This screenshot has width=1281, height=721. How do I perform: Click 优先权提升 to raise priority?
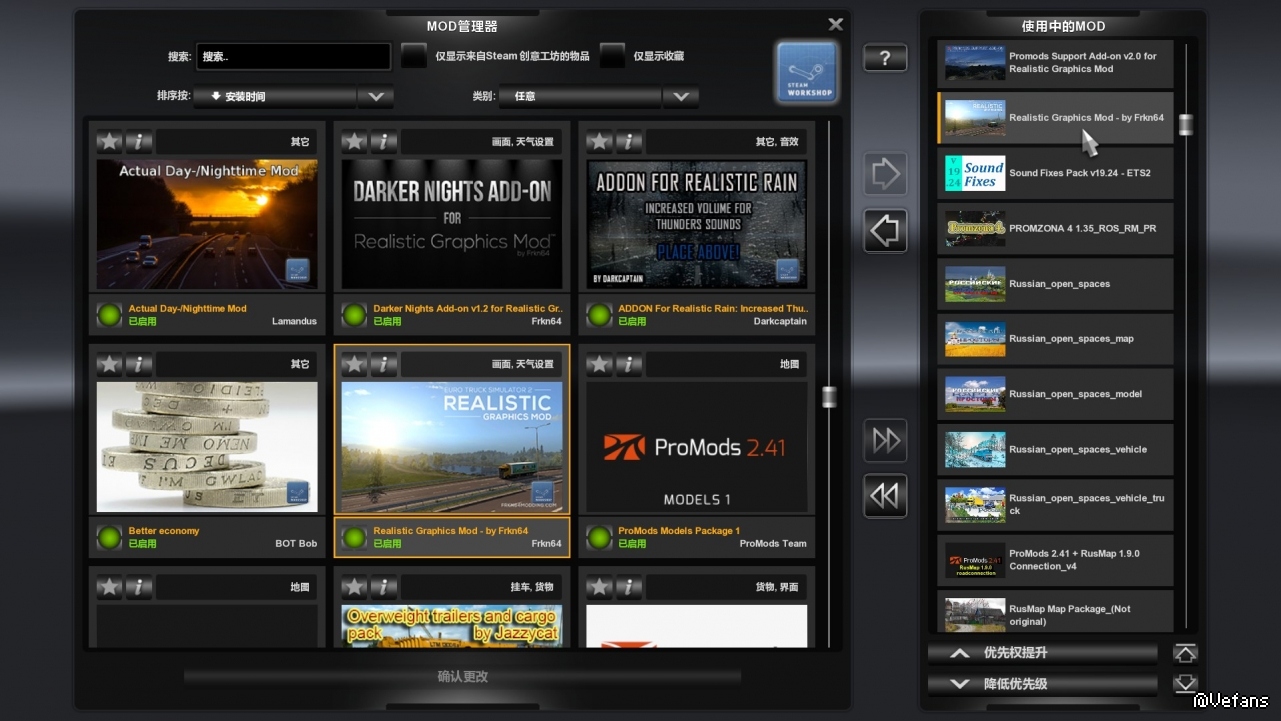(x=1043, y=654)
